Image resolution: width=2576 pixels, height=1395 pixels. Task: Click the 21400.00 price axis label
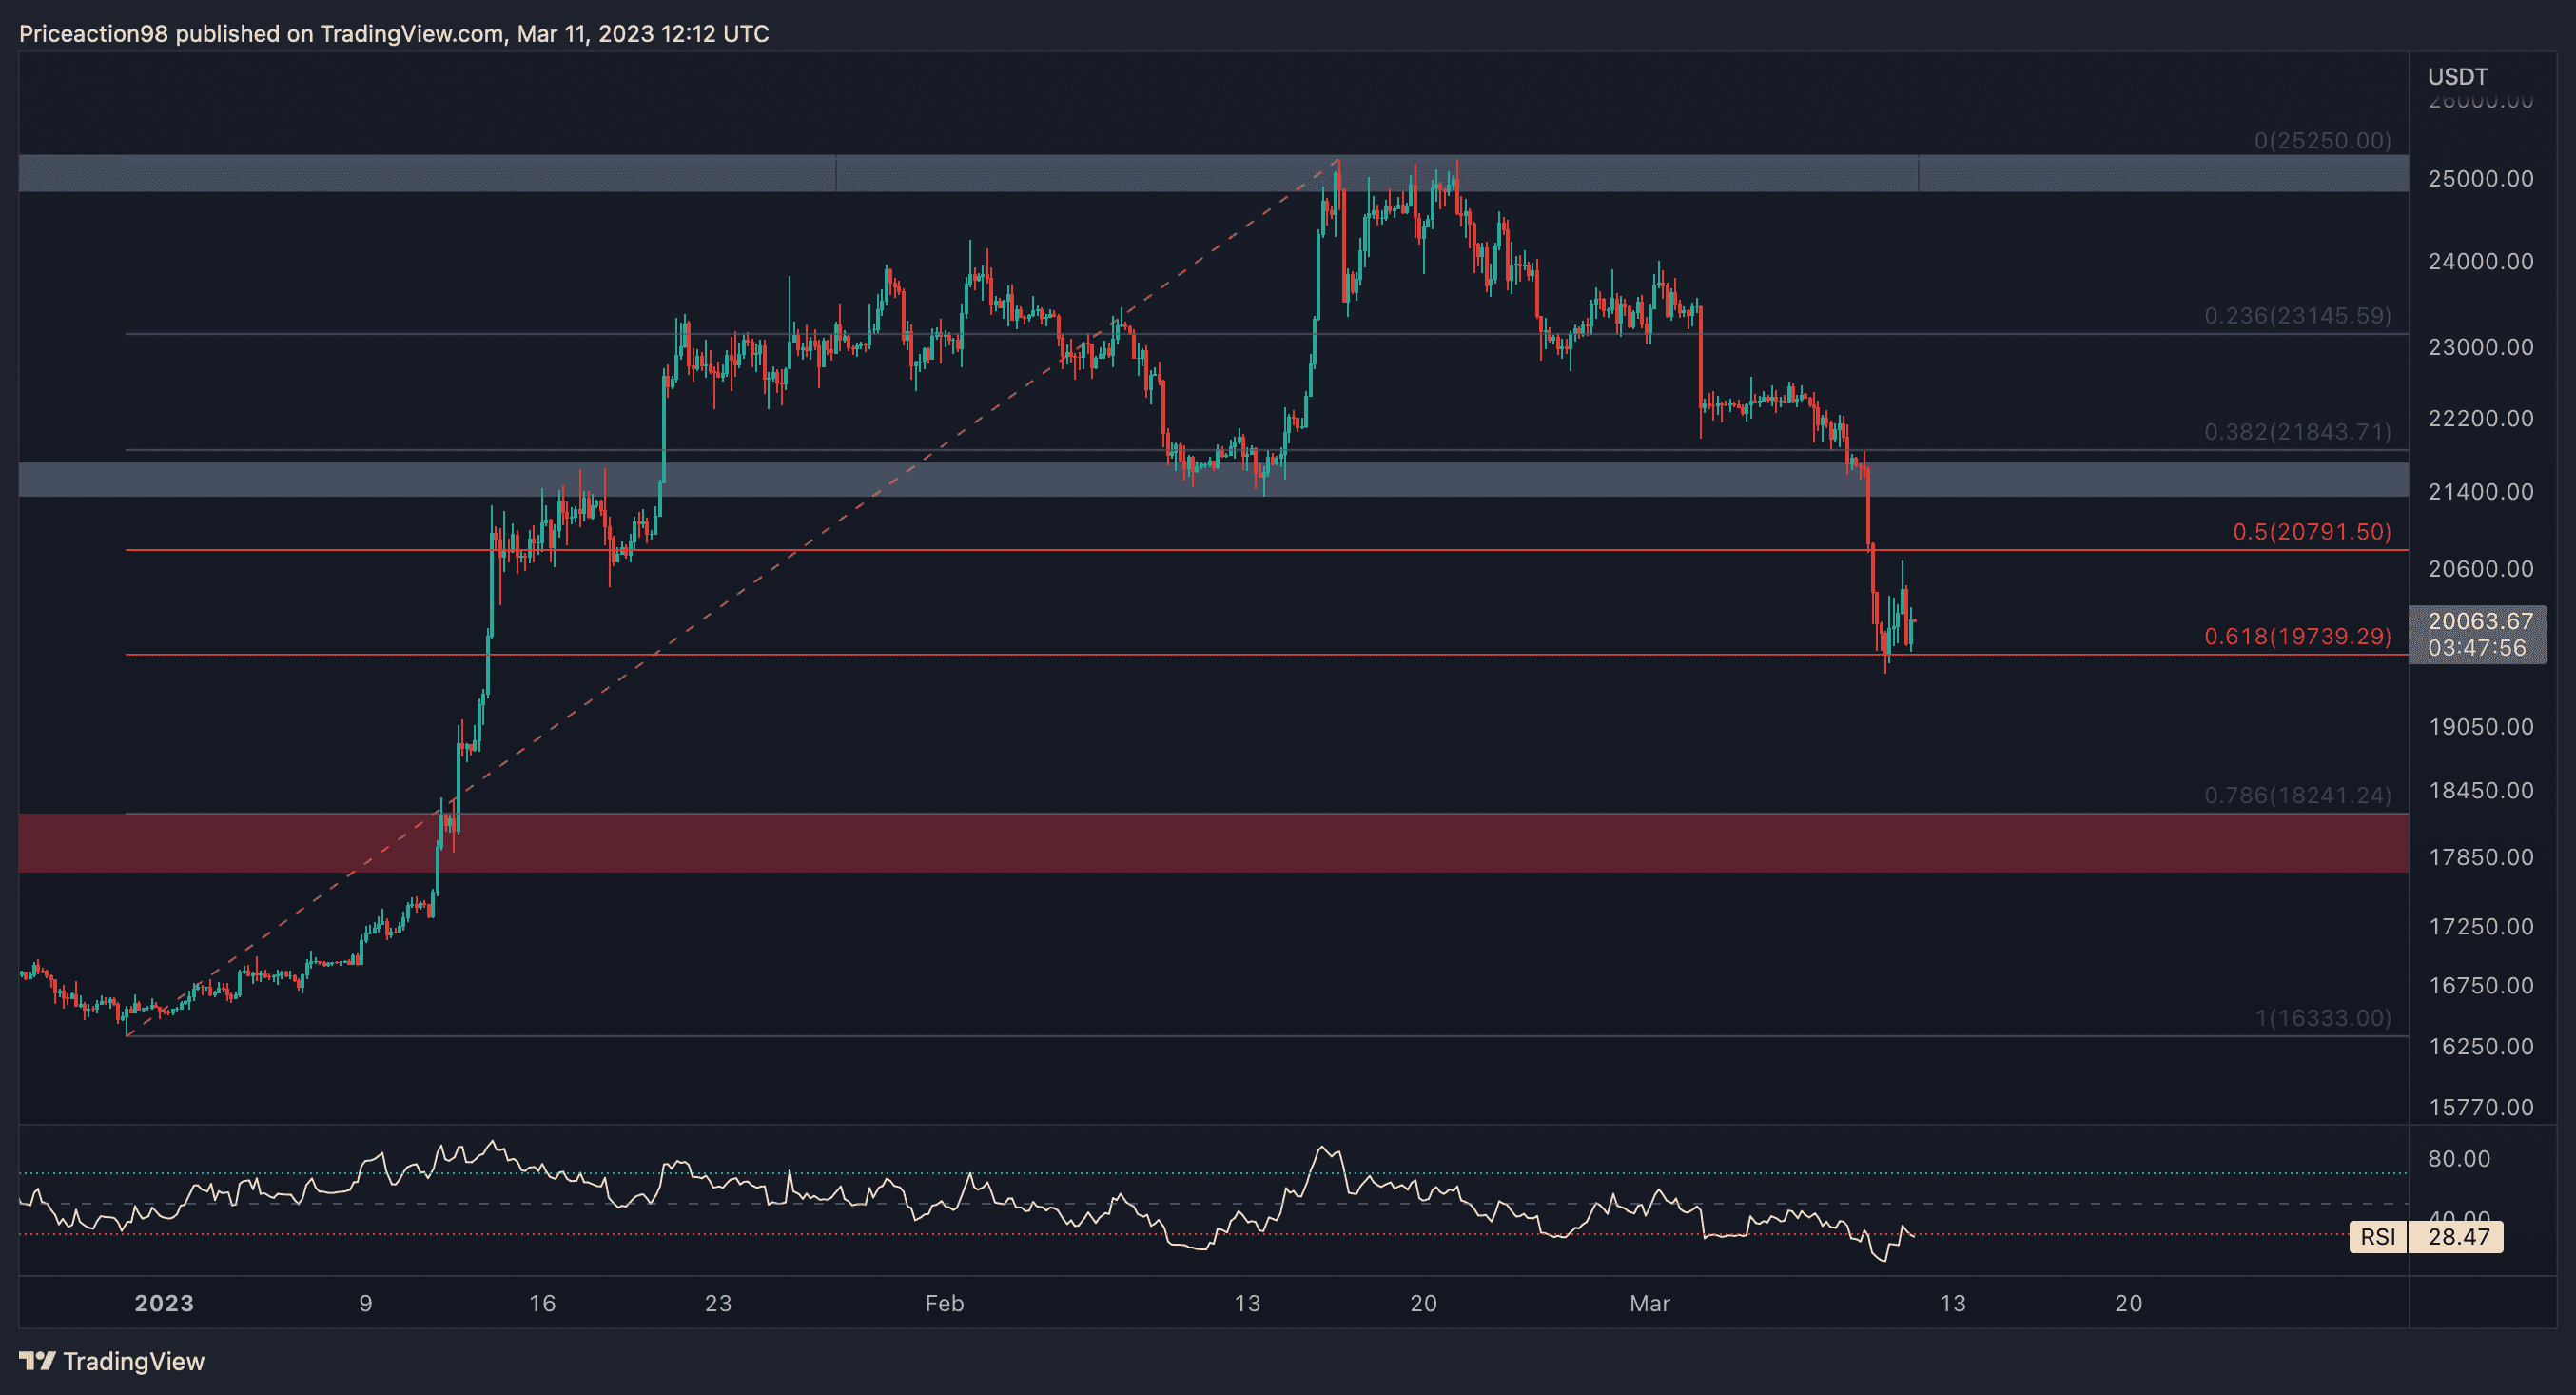tap(2481, 492)
